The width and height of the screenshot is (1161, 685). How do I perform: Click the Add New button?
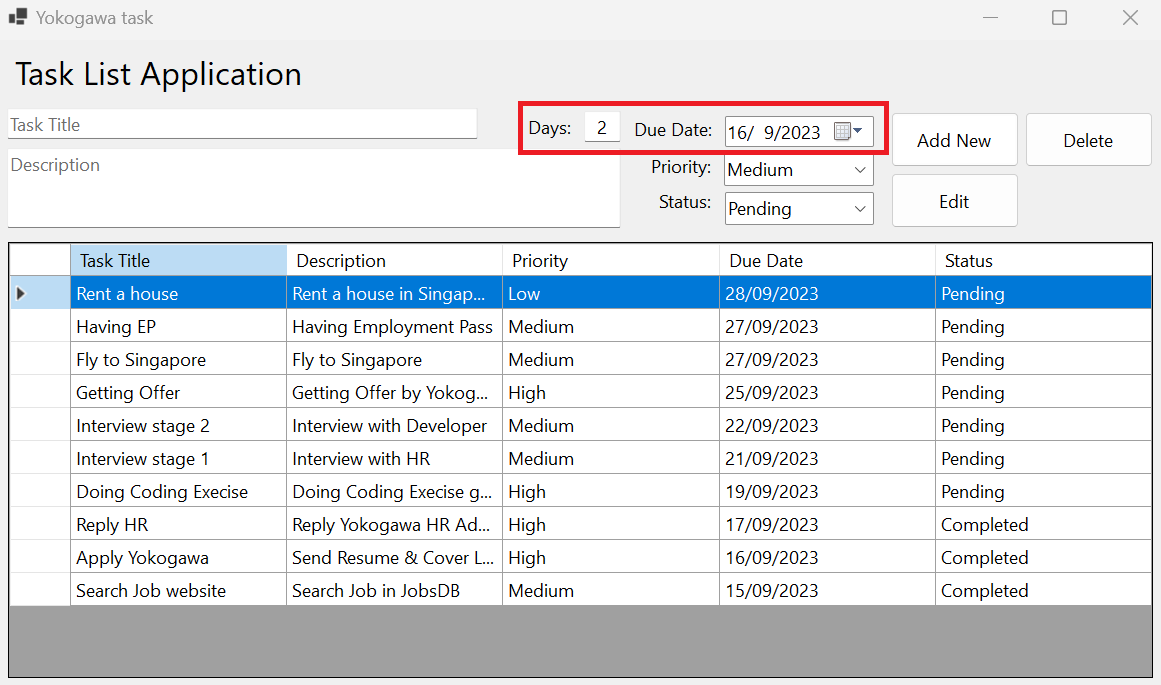954,139
